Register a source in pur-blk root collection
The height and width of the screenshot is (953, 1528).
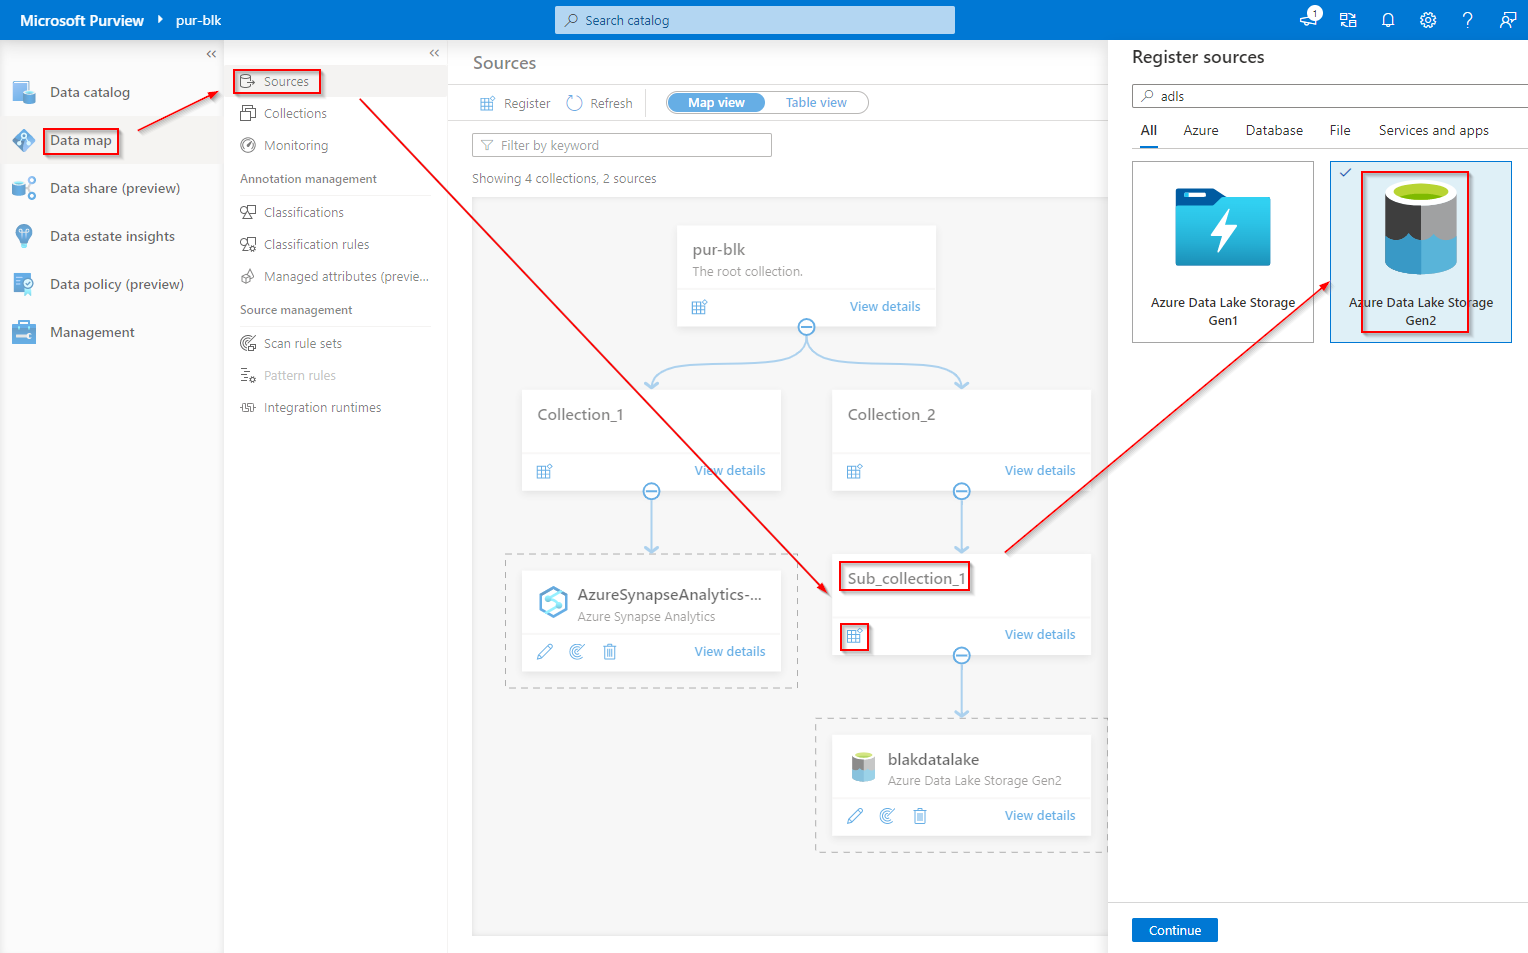click(x=699, y=307)
